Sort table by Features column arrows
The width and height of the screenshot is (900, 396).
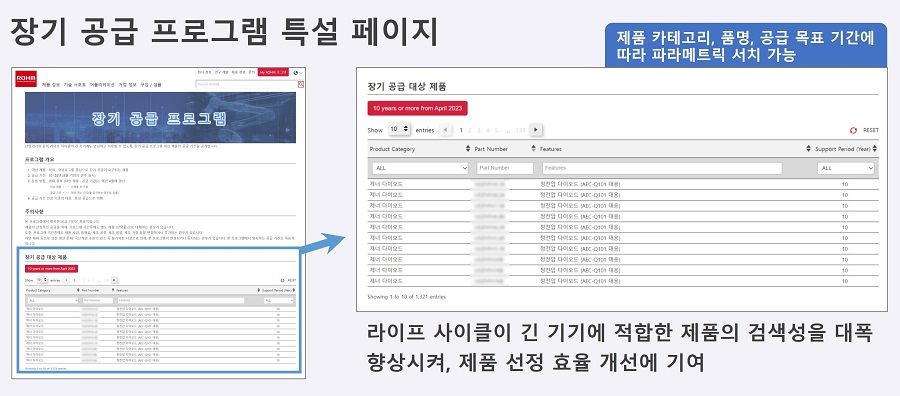(x=809, y=149)
